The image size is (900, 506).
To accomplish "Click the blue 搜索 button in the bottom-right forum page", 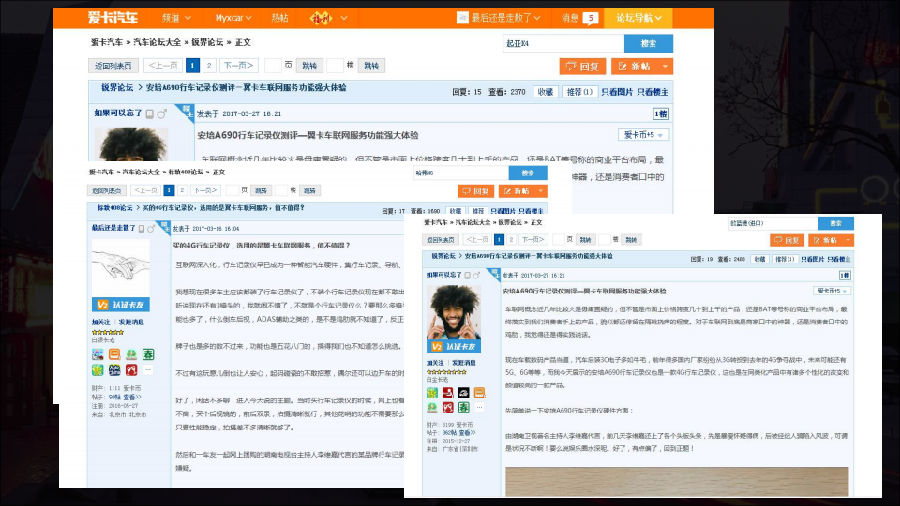I will (835, 223).
